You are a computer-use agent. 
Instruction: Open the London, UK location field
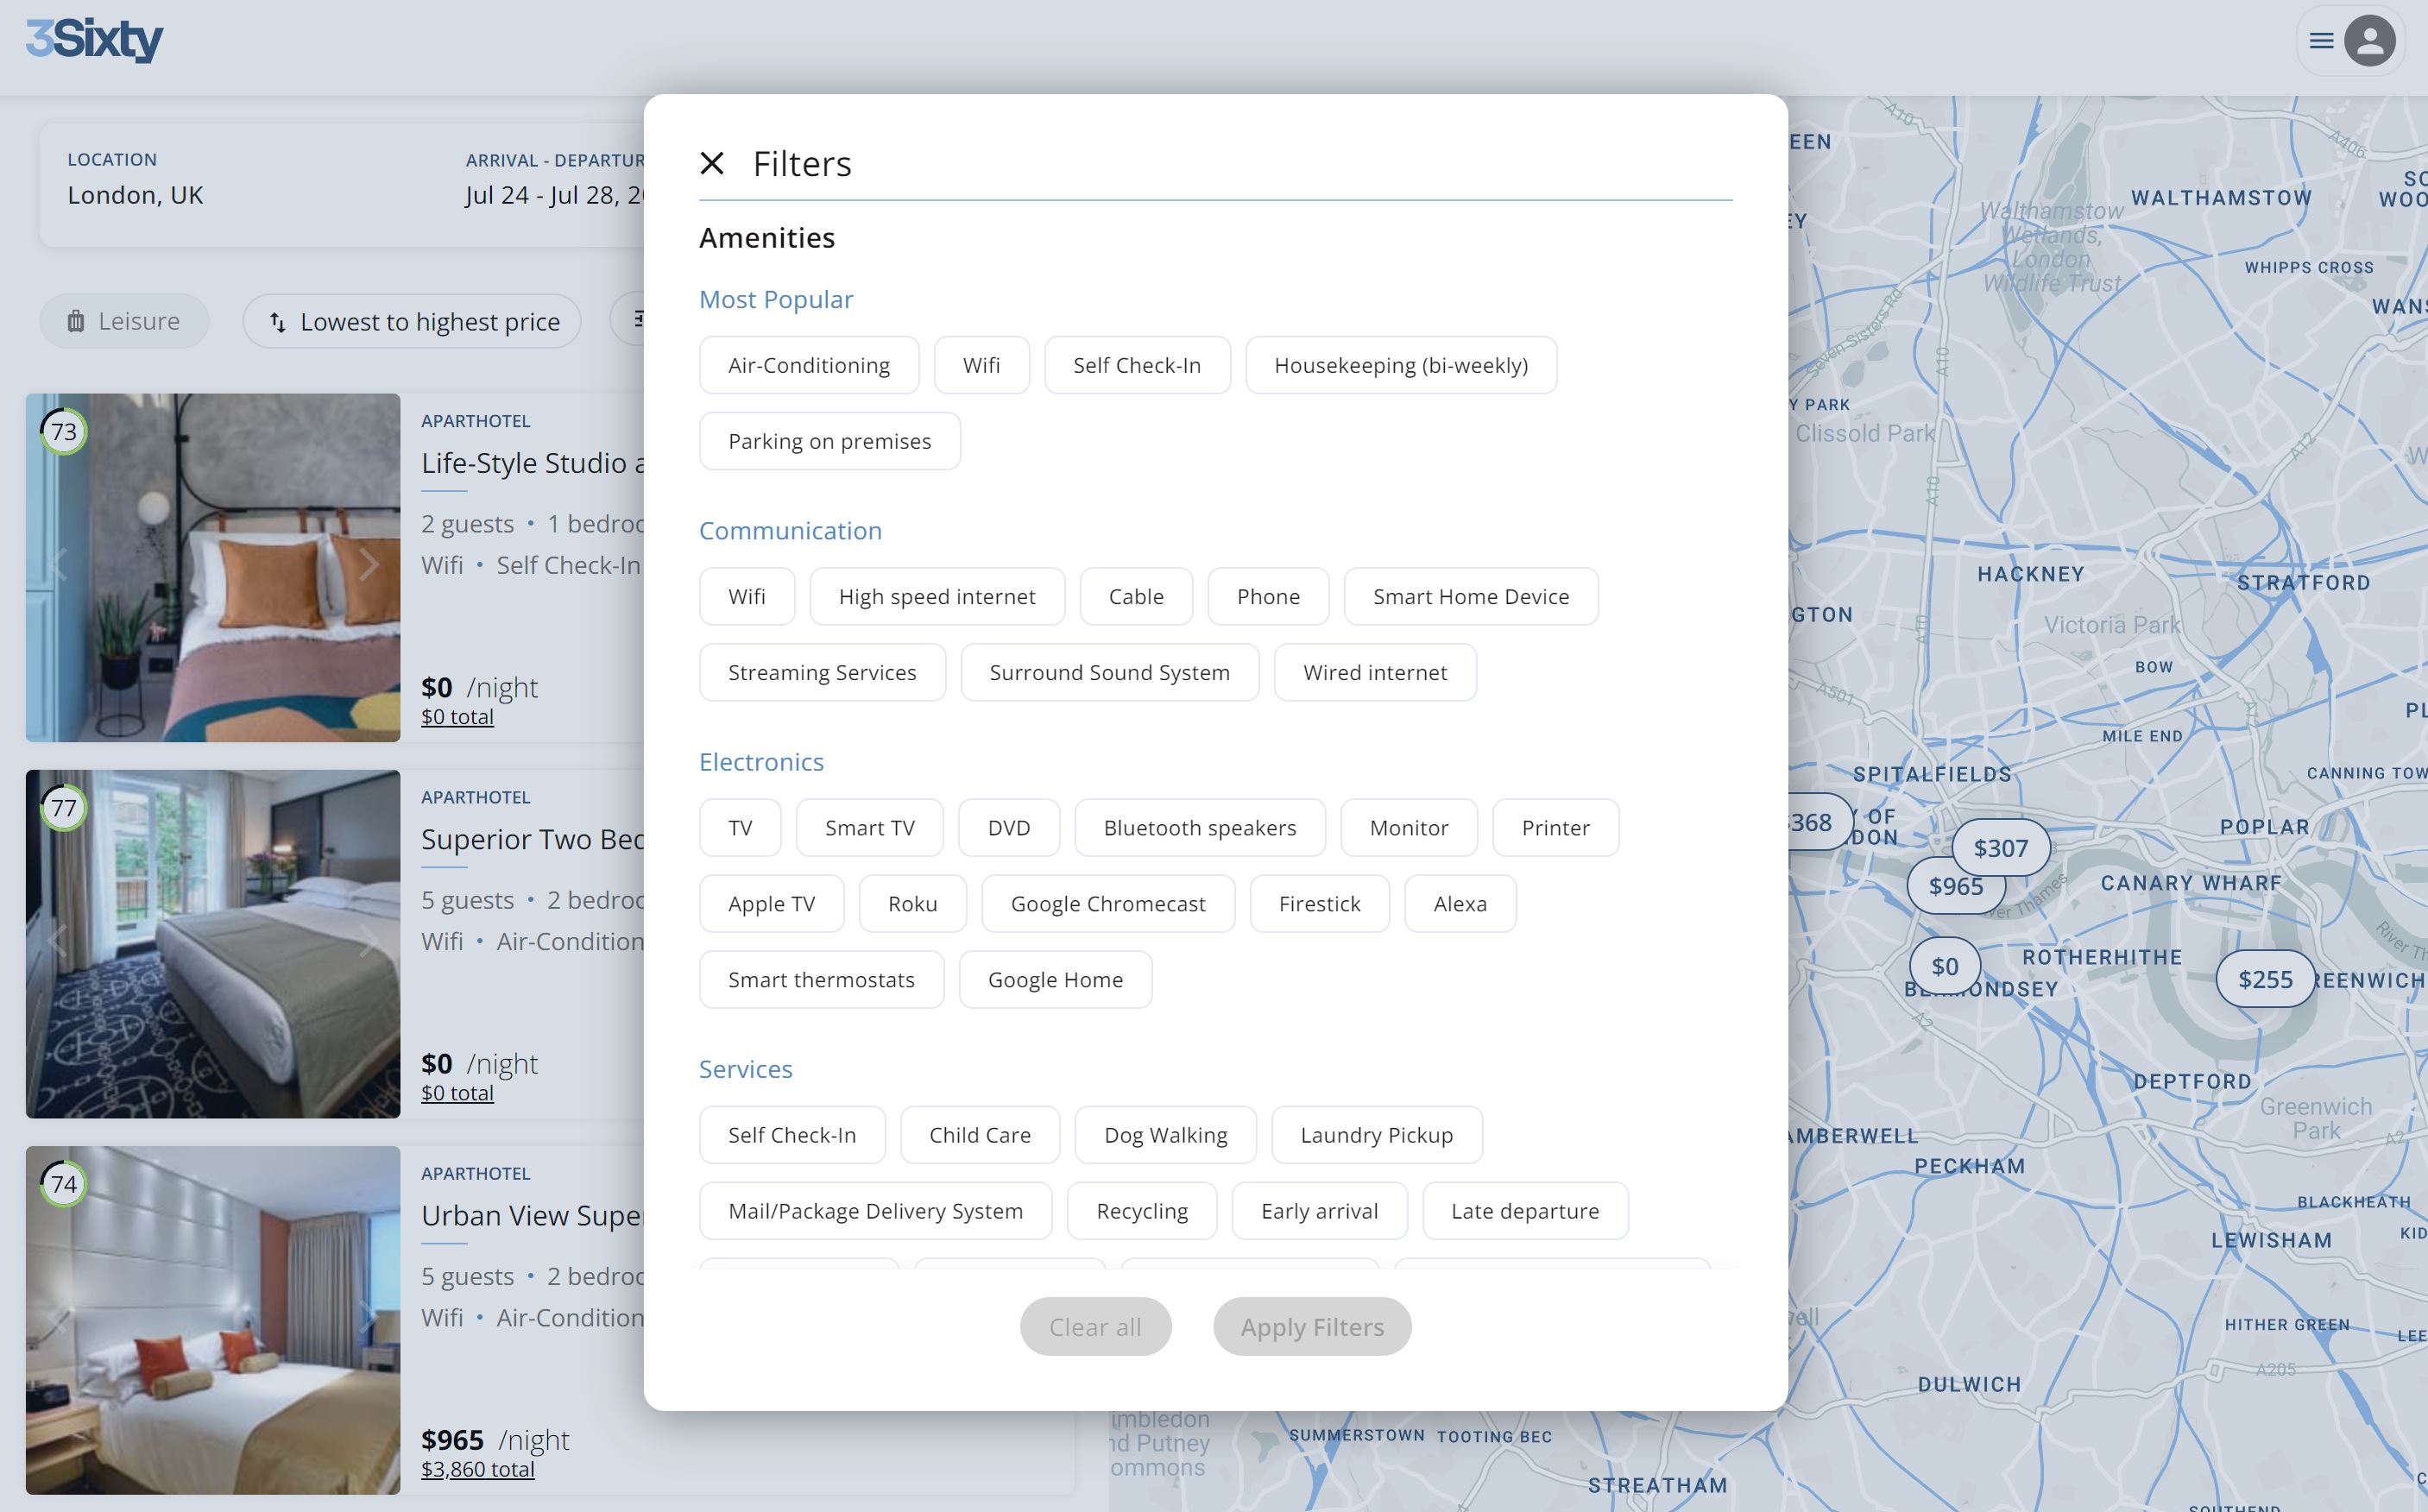pyautogui.click(x=136, y=195)
